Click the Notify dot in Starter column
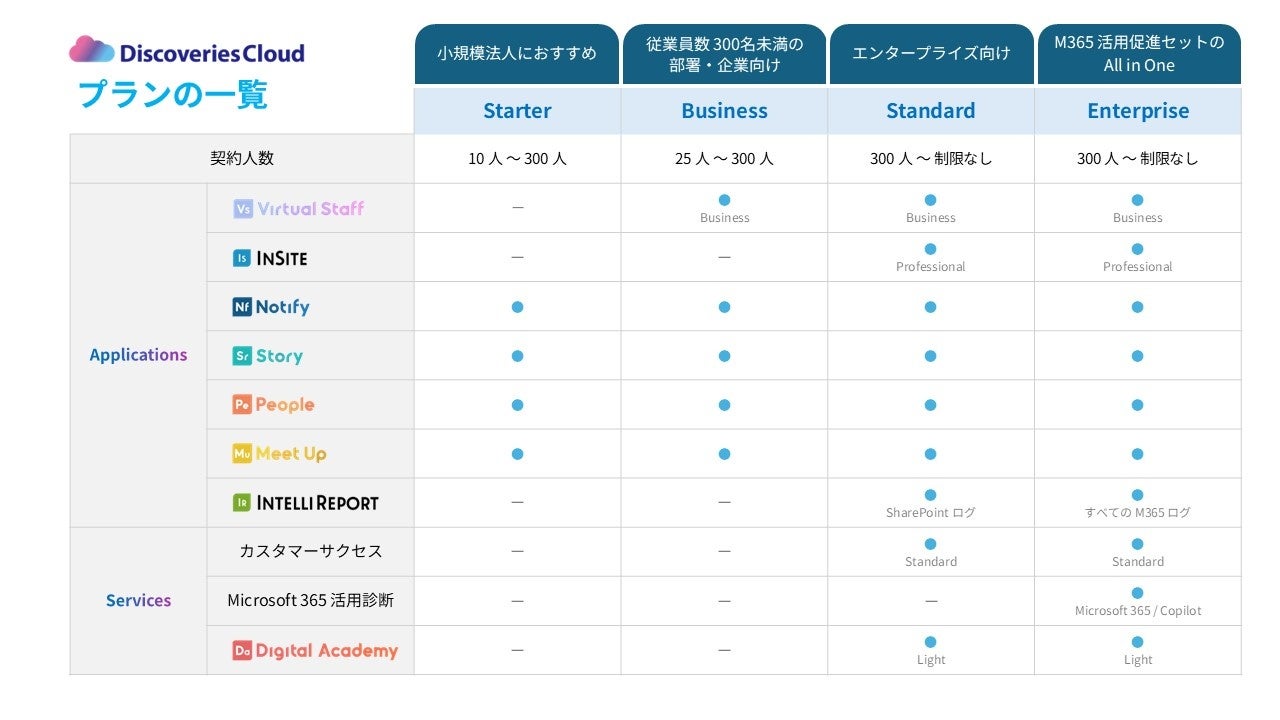This screenshot has width=1280, height=720. (x=517, y=307)
